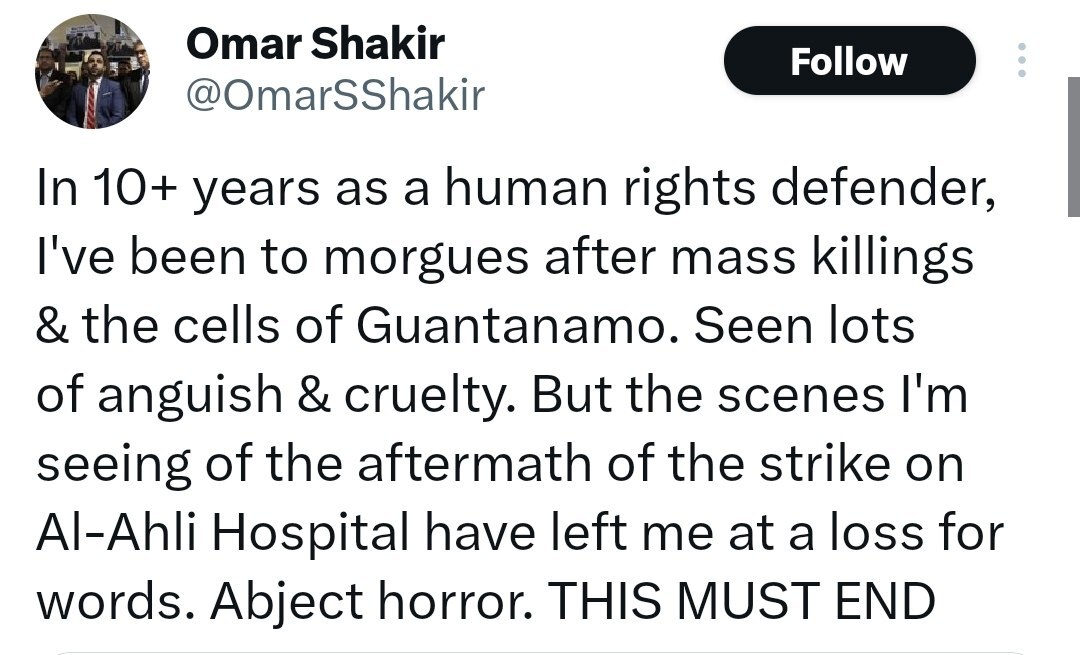
Task: Click 'aftermath of the strike' text
Action: (612, 463)
